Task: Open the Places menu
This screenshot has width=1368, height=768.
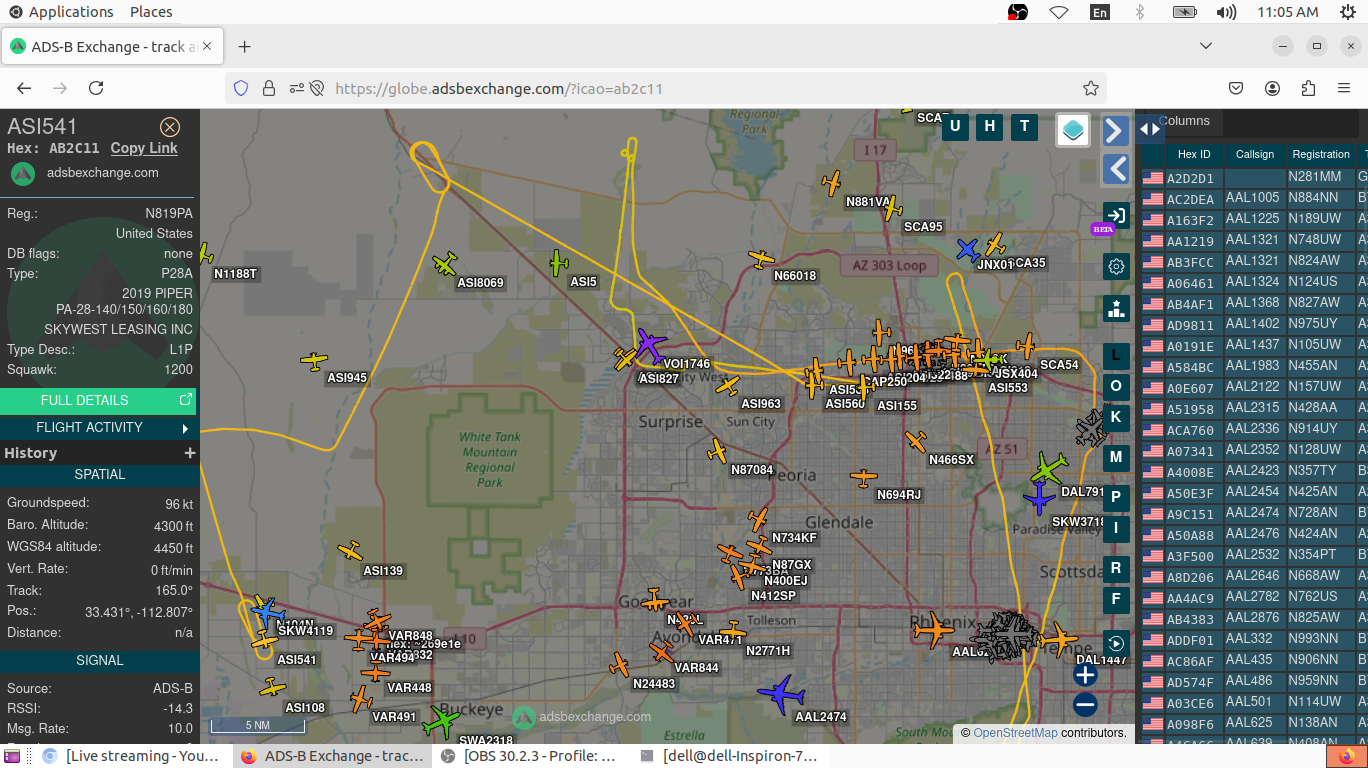Action: [x=151, y=12]
